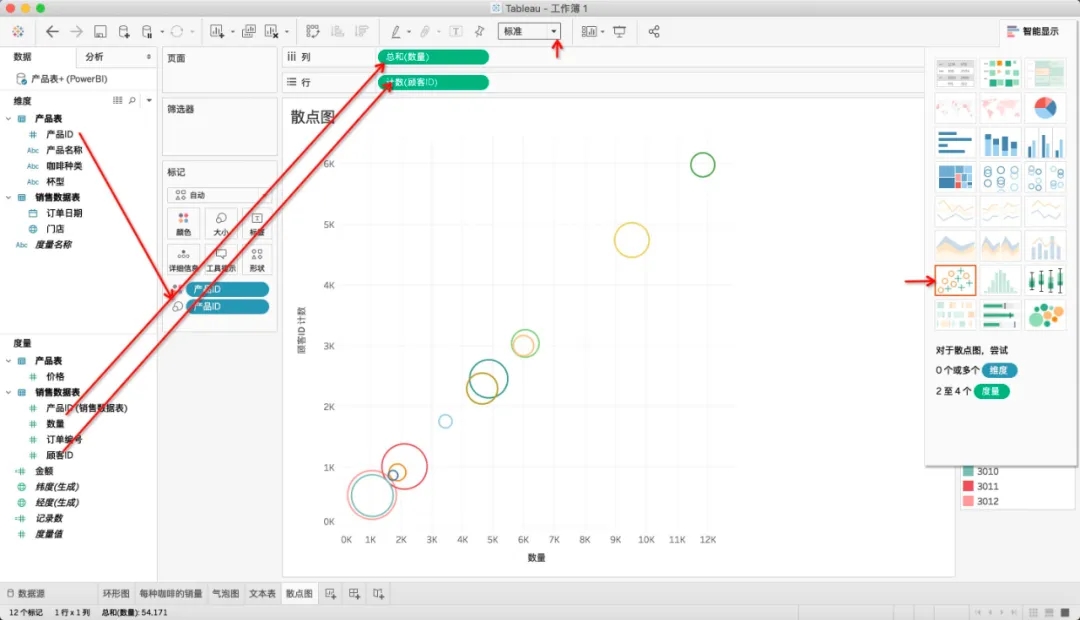
Task: Open the 大小 size mark card
Action: (x=220, y=223)
